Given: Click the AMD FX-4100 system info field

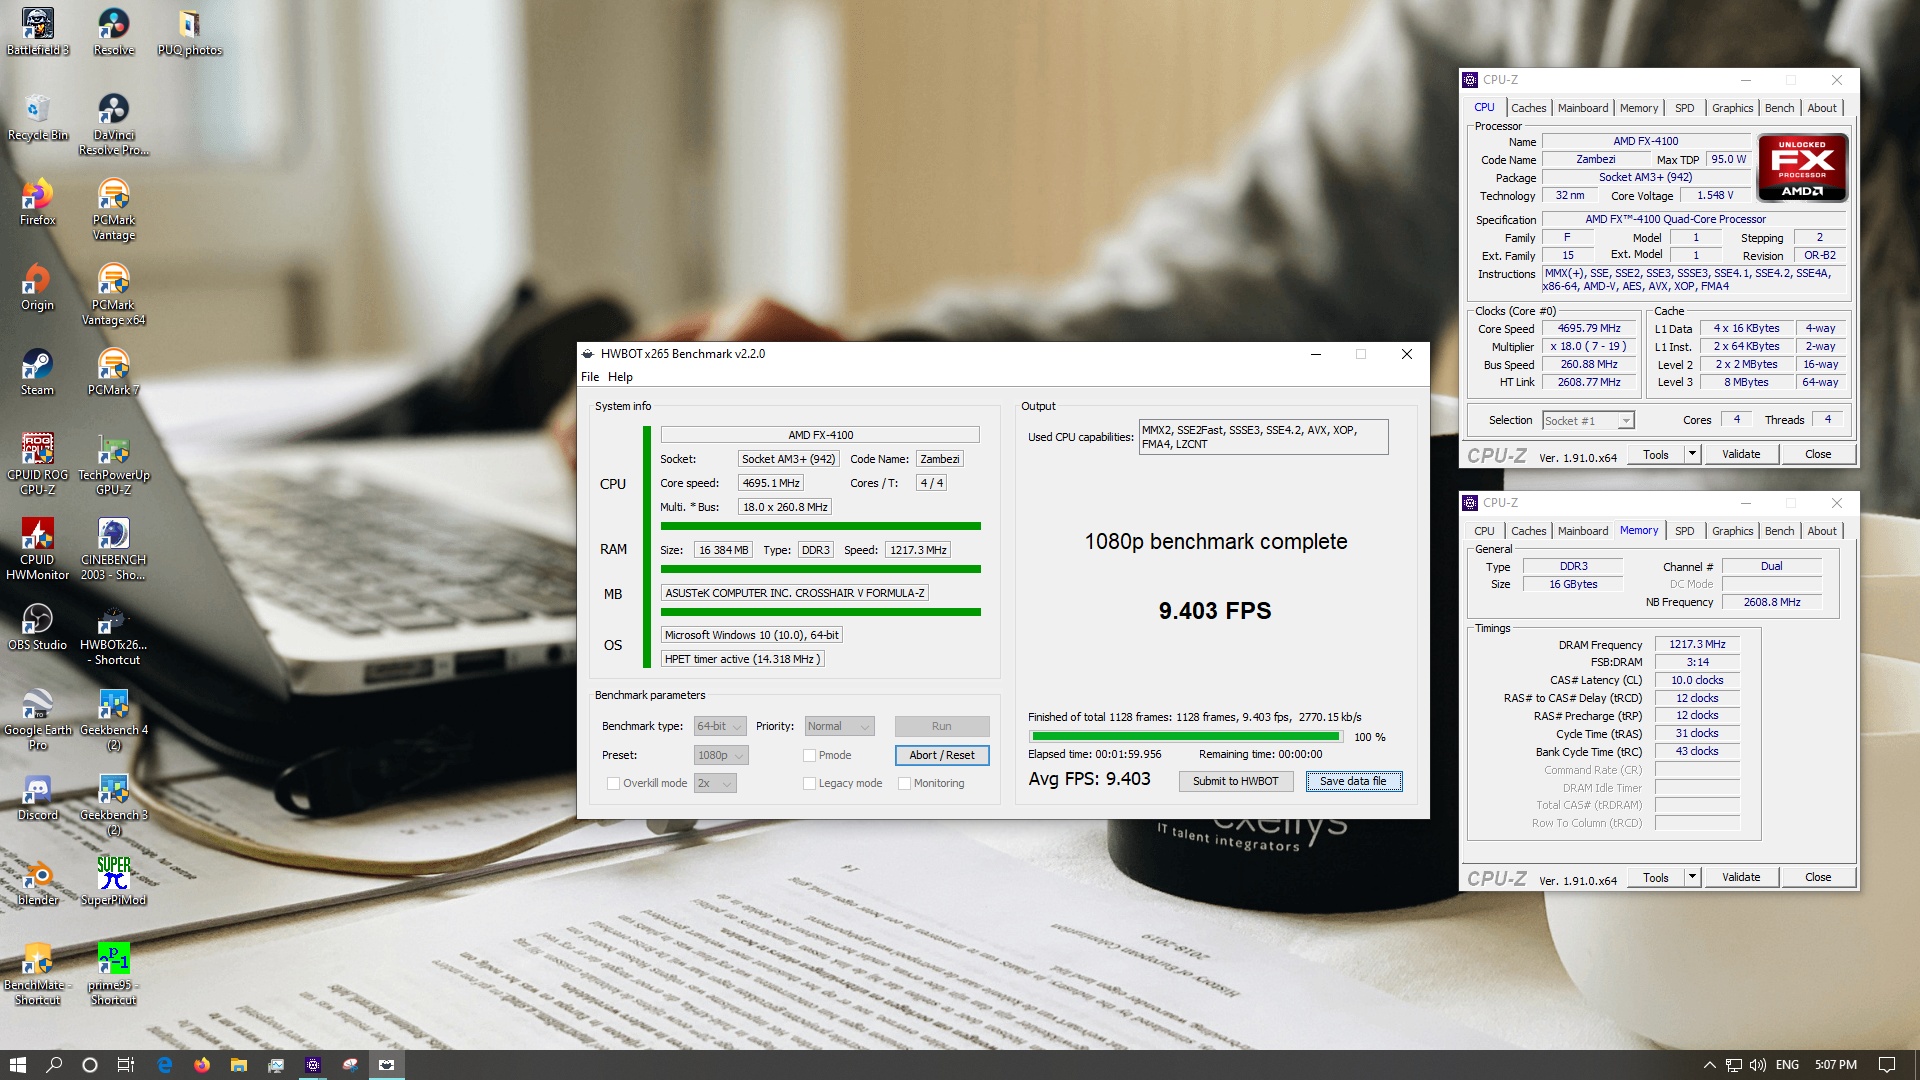Looking at the screenshot, I should point(820,435).
